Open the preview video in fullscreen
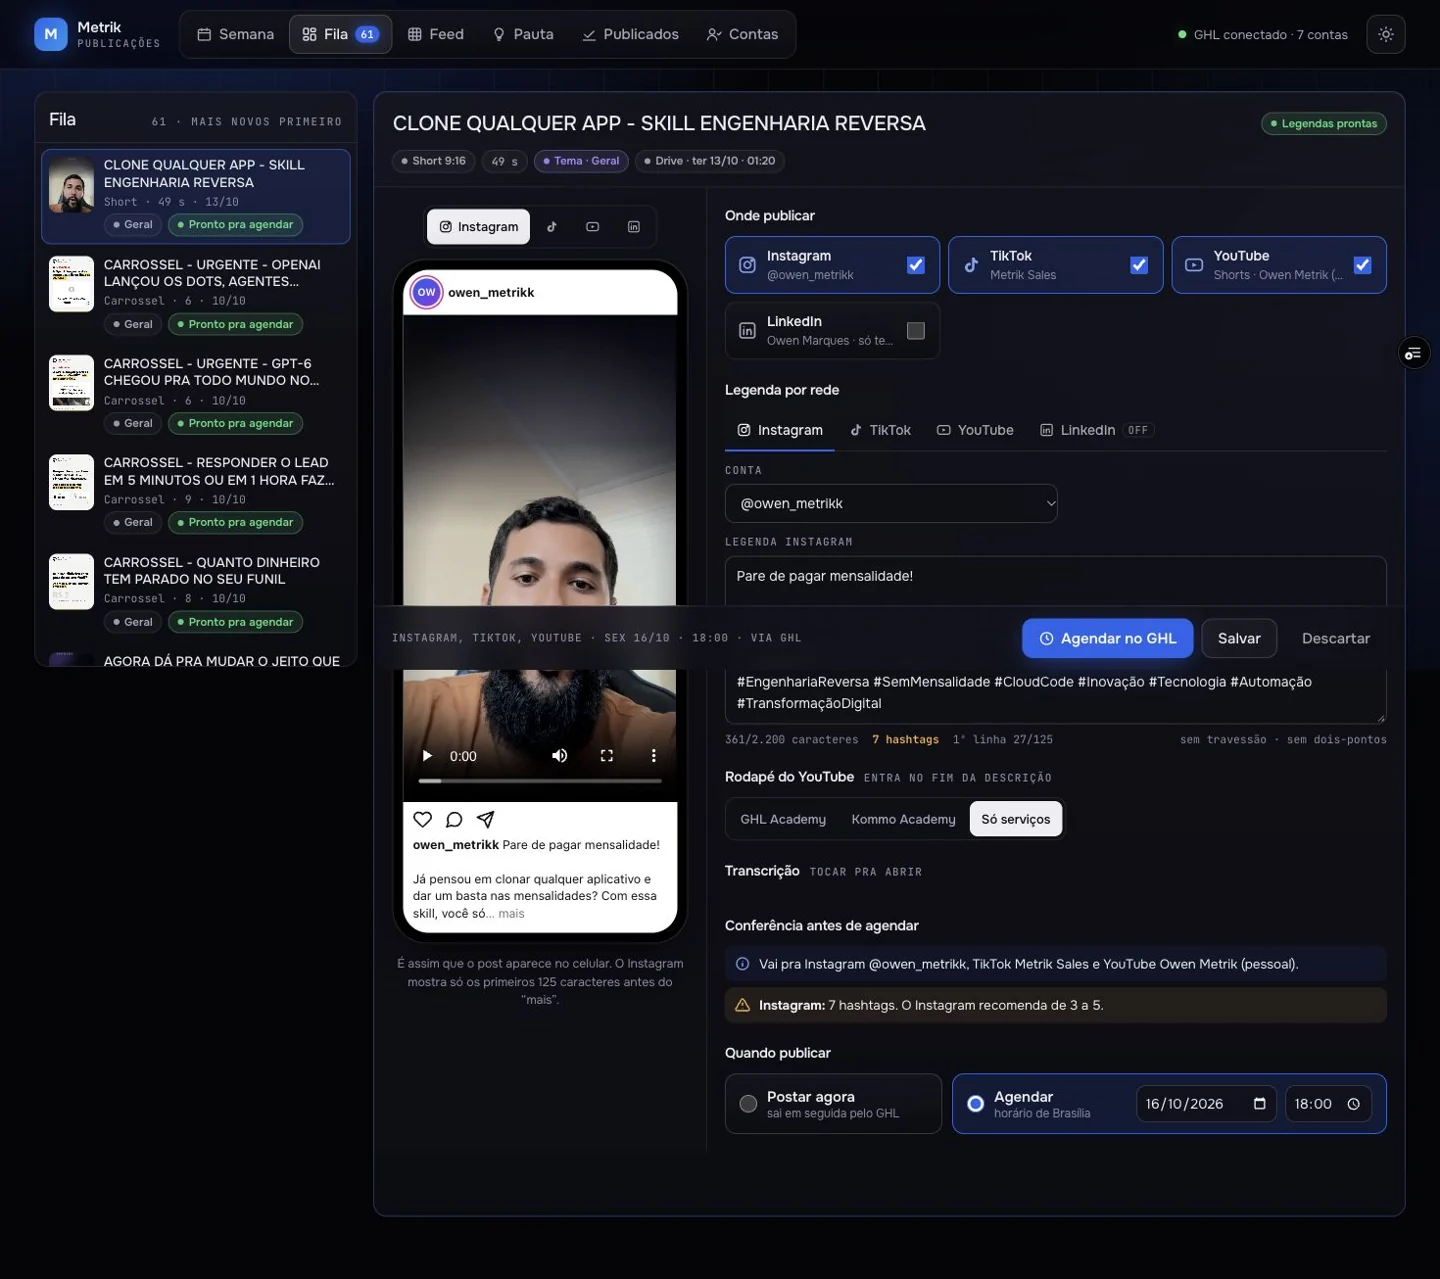1440x1279 pixels. 607,756
